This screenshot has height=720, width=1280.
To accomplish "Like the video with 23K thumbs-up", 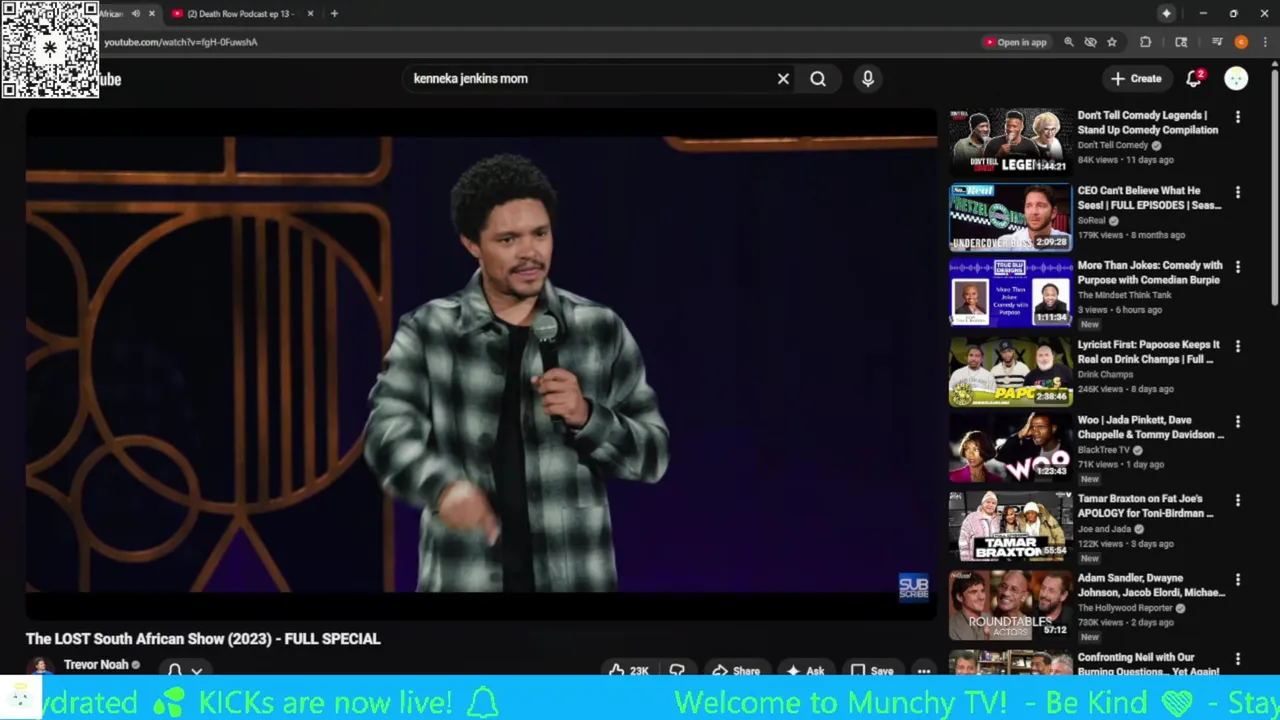I will (x=629, y=670).
